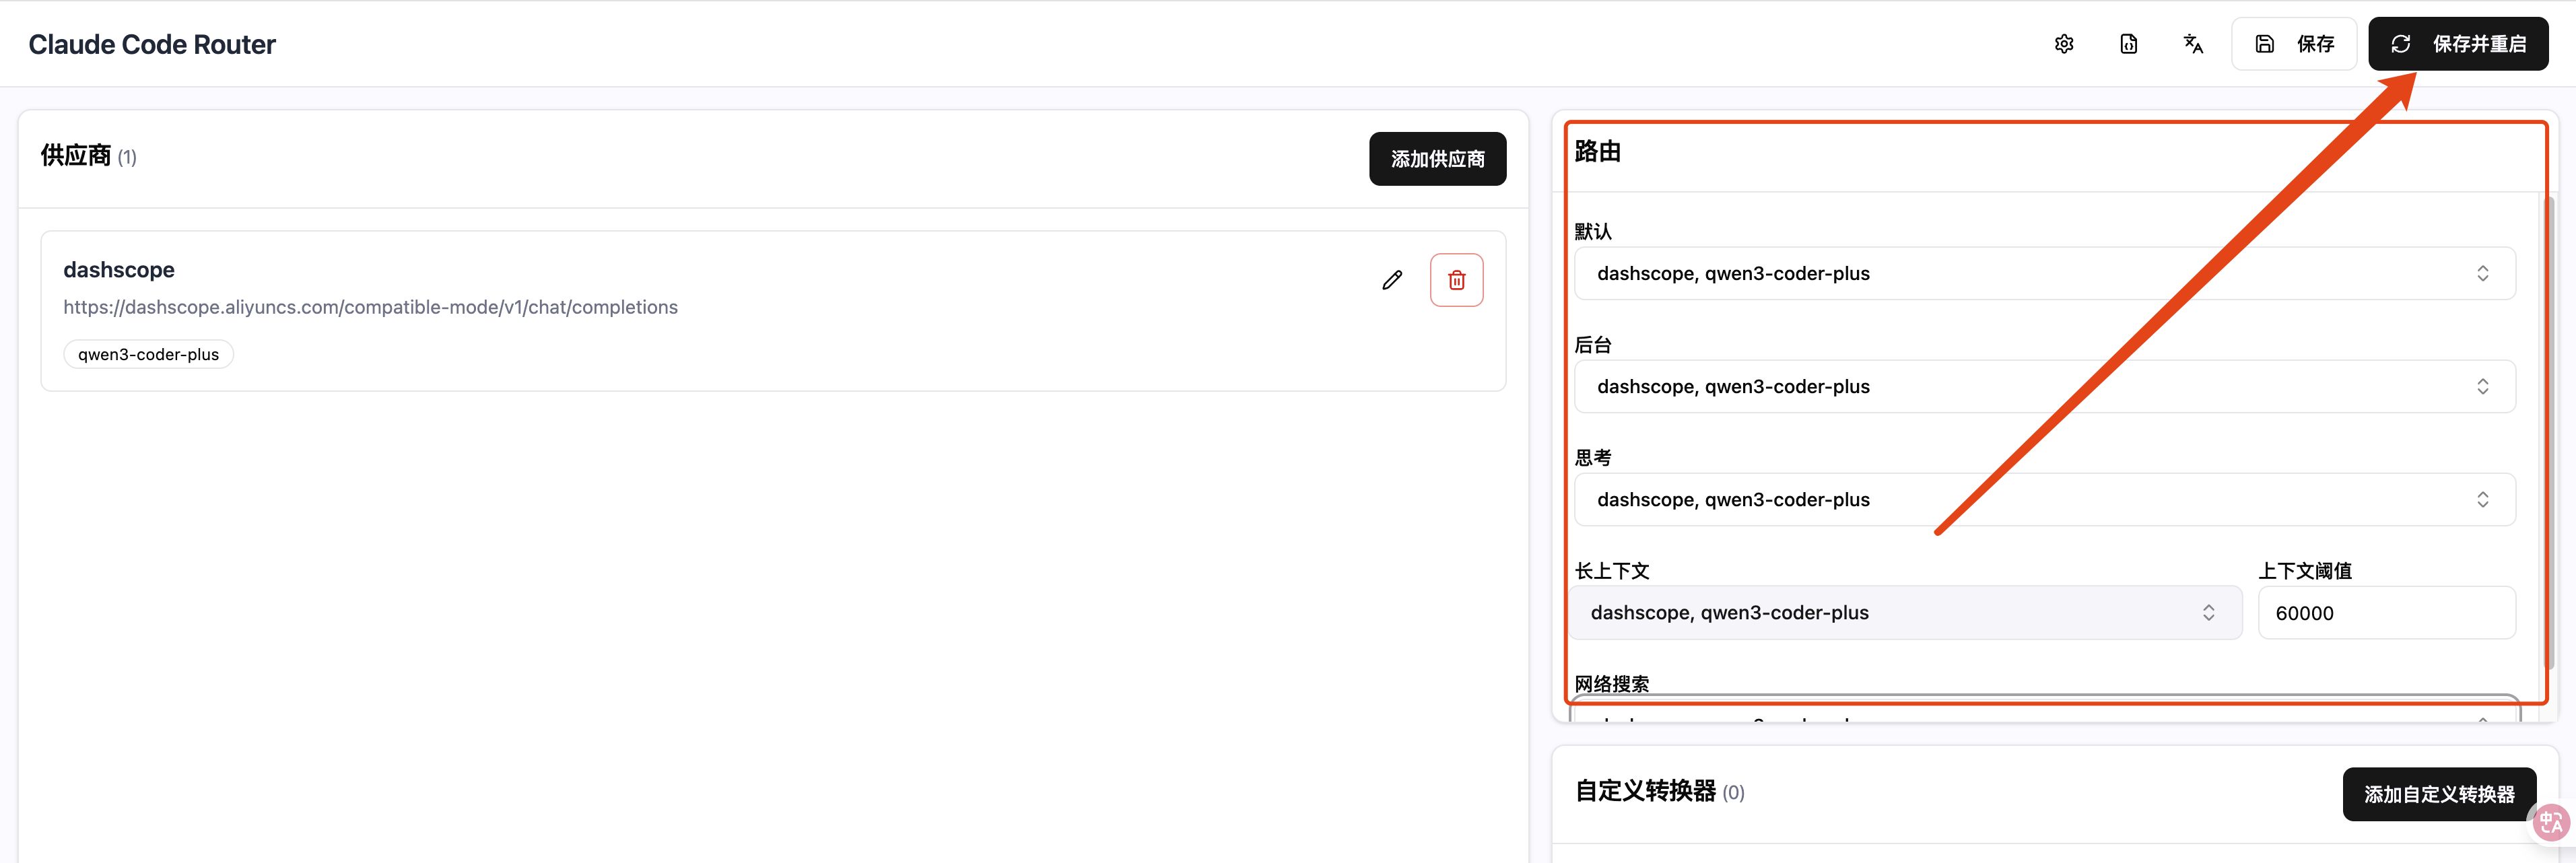
Task: Open the 长上下文 long-context model dropdown
Action: (1905, 612)
